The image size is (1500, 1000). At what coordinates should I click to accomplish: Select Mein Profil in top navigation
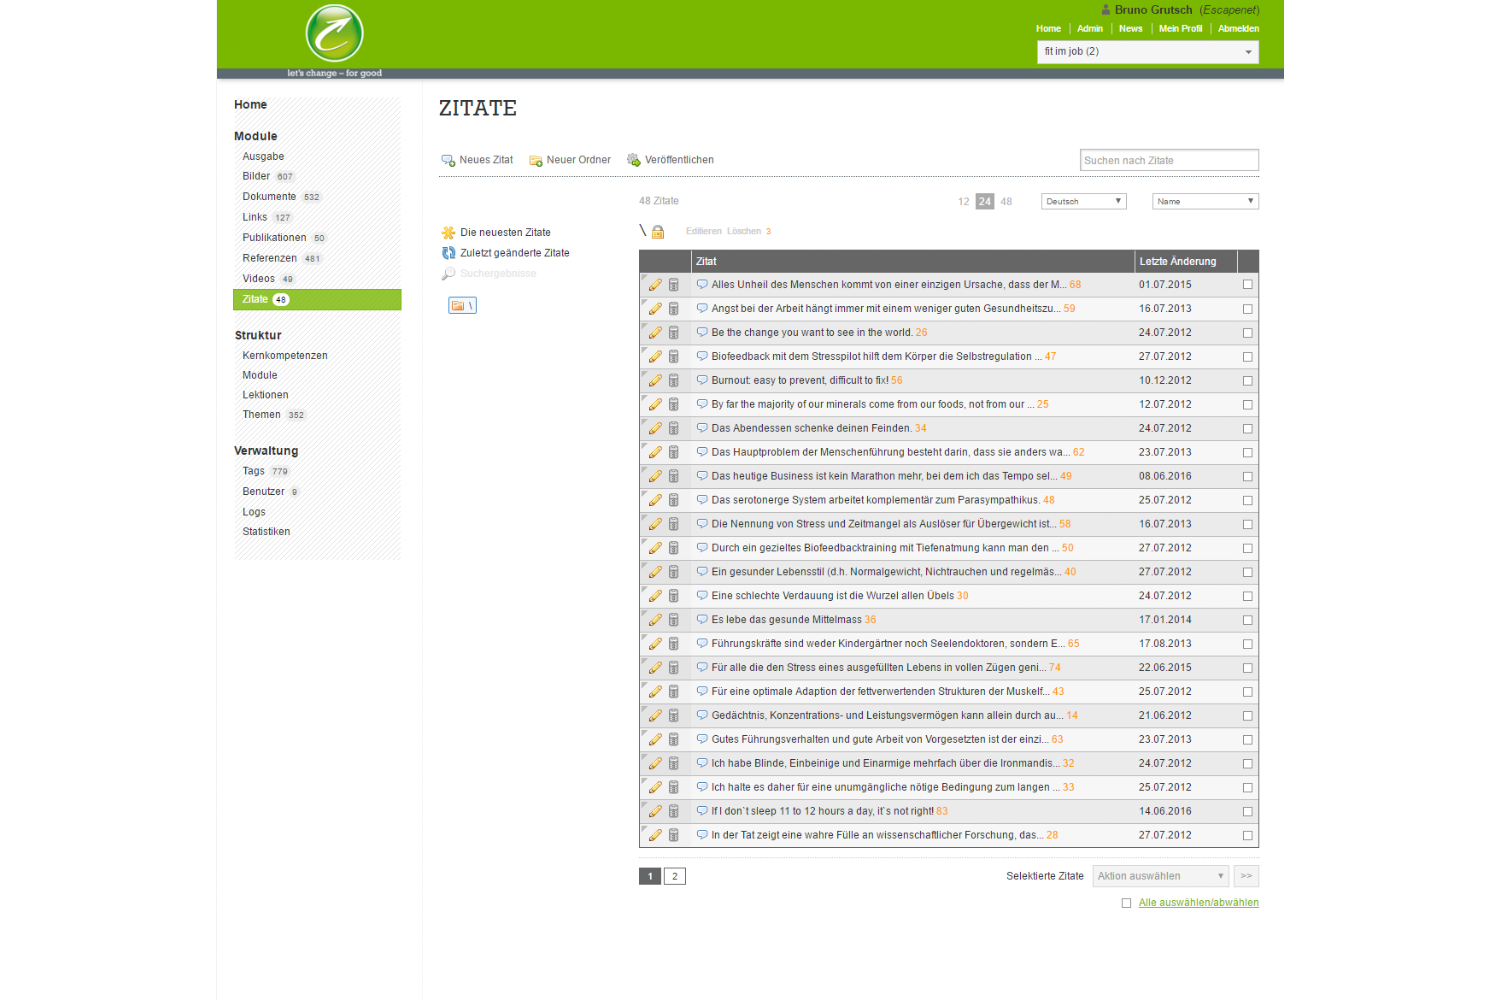point(1180,29)
